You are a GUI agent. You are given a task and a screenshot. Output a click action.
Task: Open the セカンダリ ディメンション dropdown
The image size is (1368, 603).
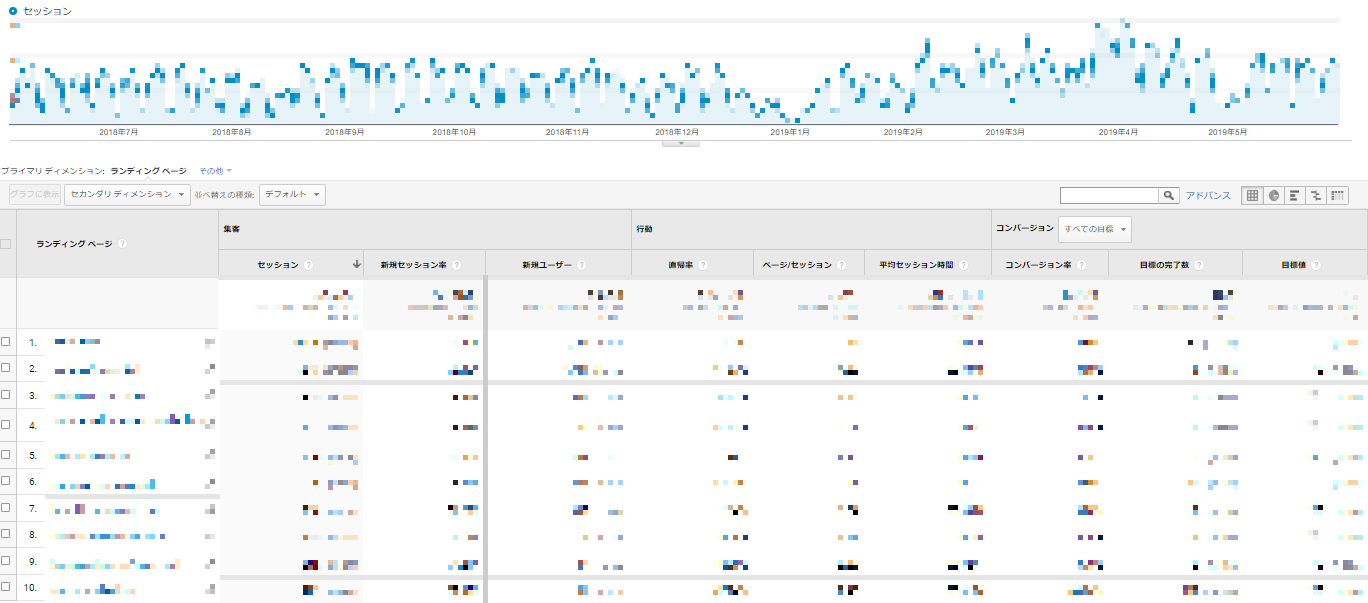click(127, 195)
